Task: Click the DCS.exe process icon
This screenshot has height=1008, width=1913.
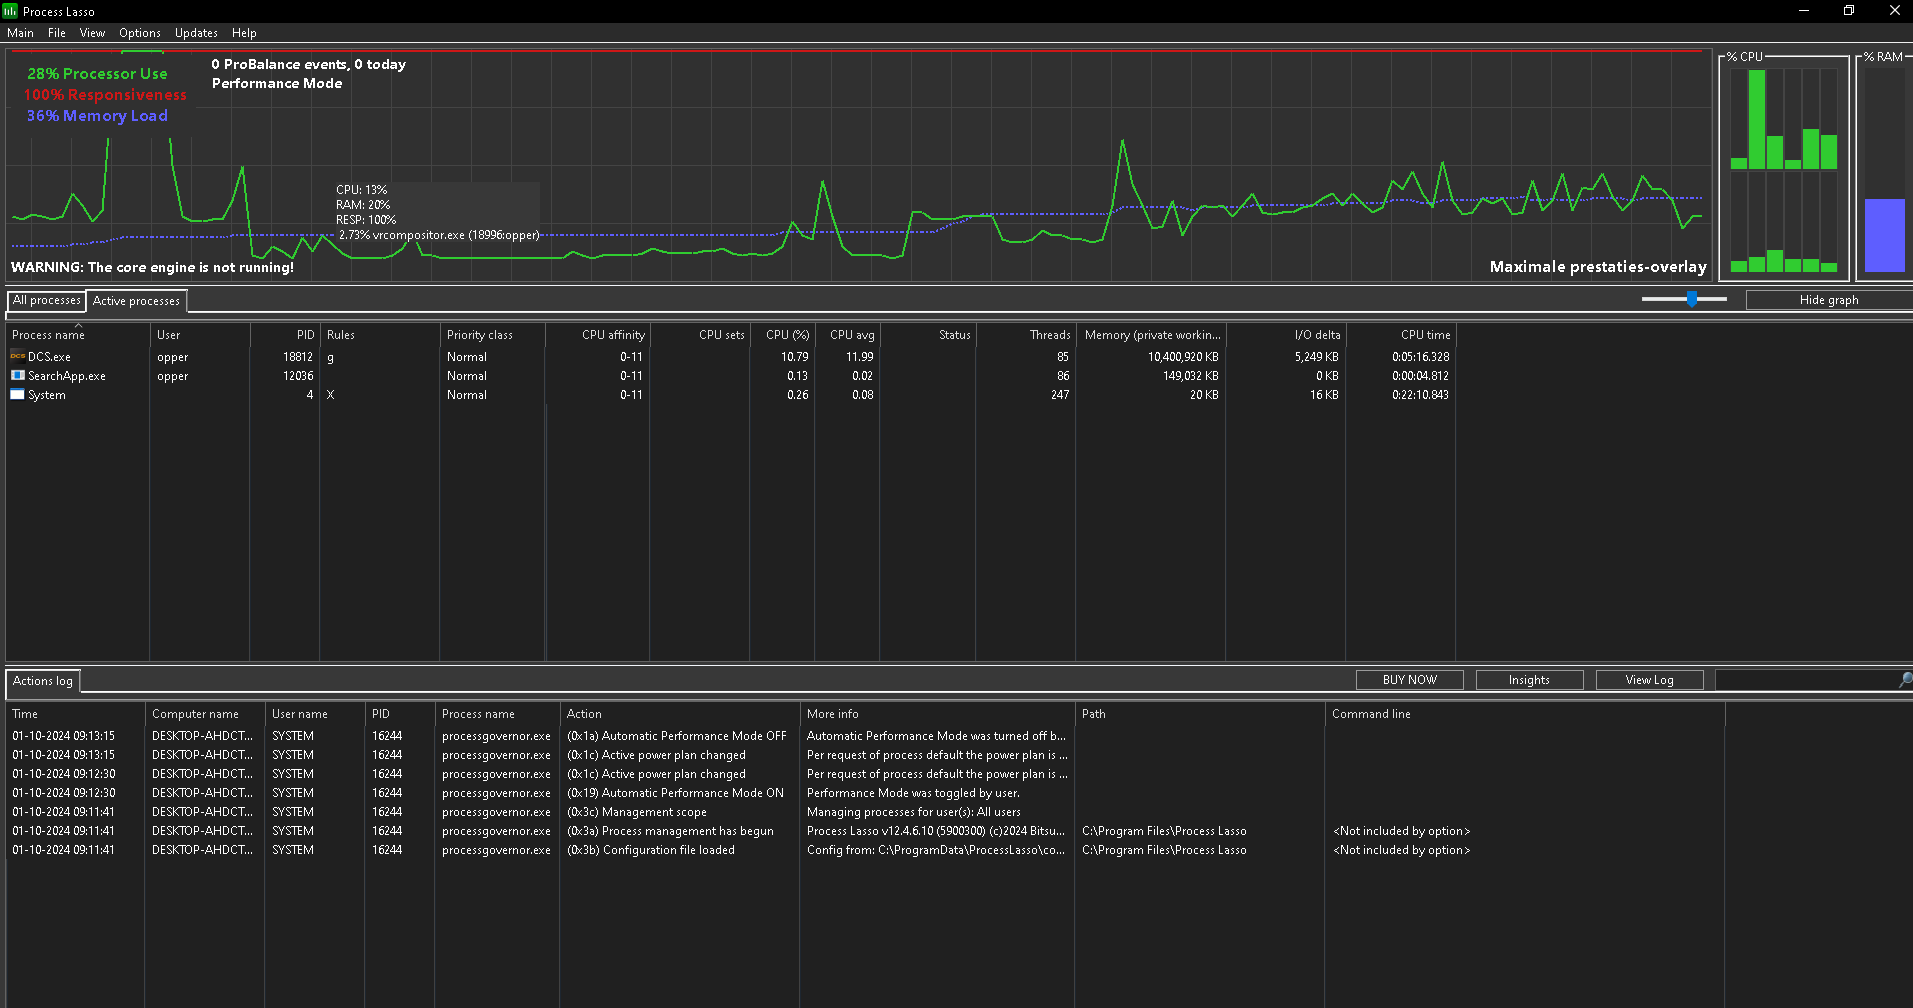Action: 17,356
